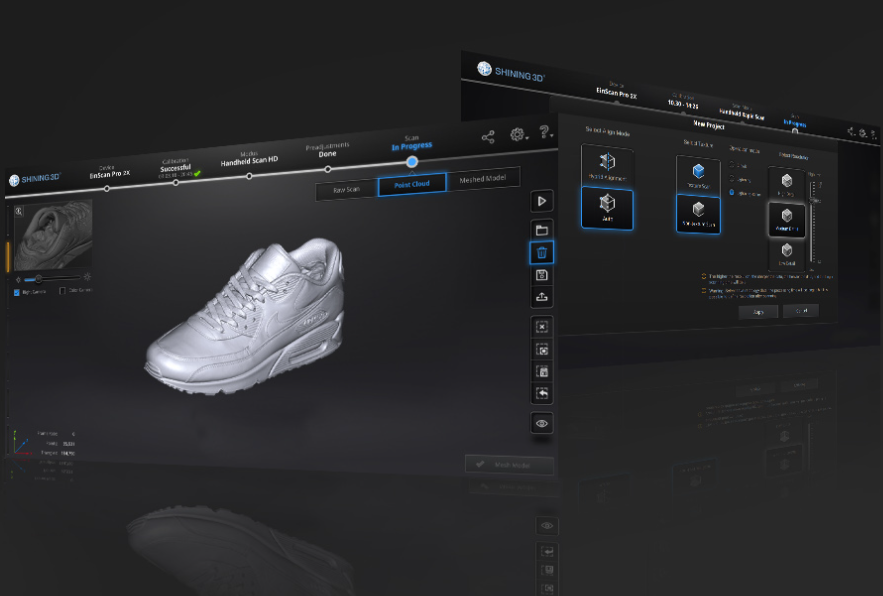883x596 pixels.
Task: Click the EinScan Pro 2X step, back window
Action: tap(617, 92)
